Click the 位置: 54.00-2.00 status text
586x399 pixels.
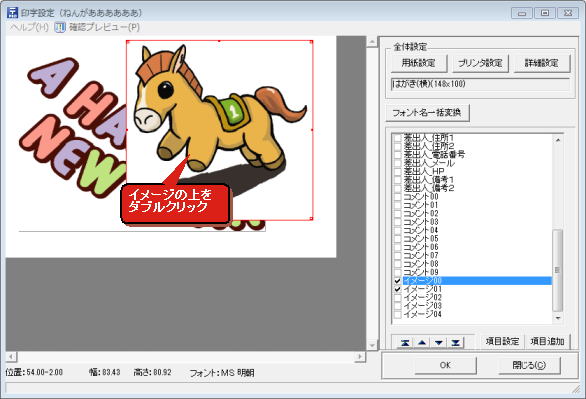[x=34, y=372]
